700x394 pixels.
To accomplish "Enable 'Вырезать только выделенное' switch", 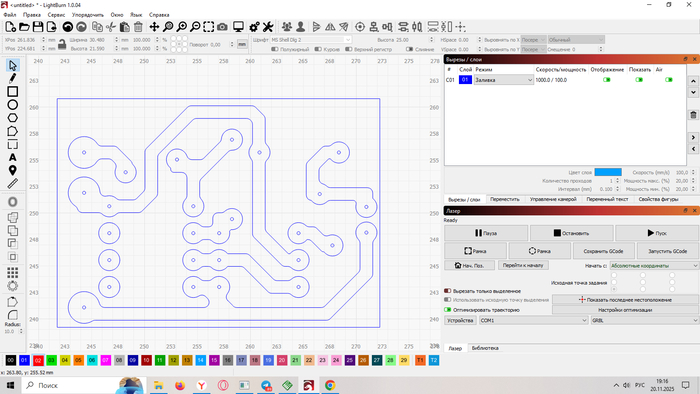I will (447, 291).
